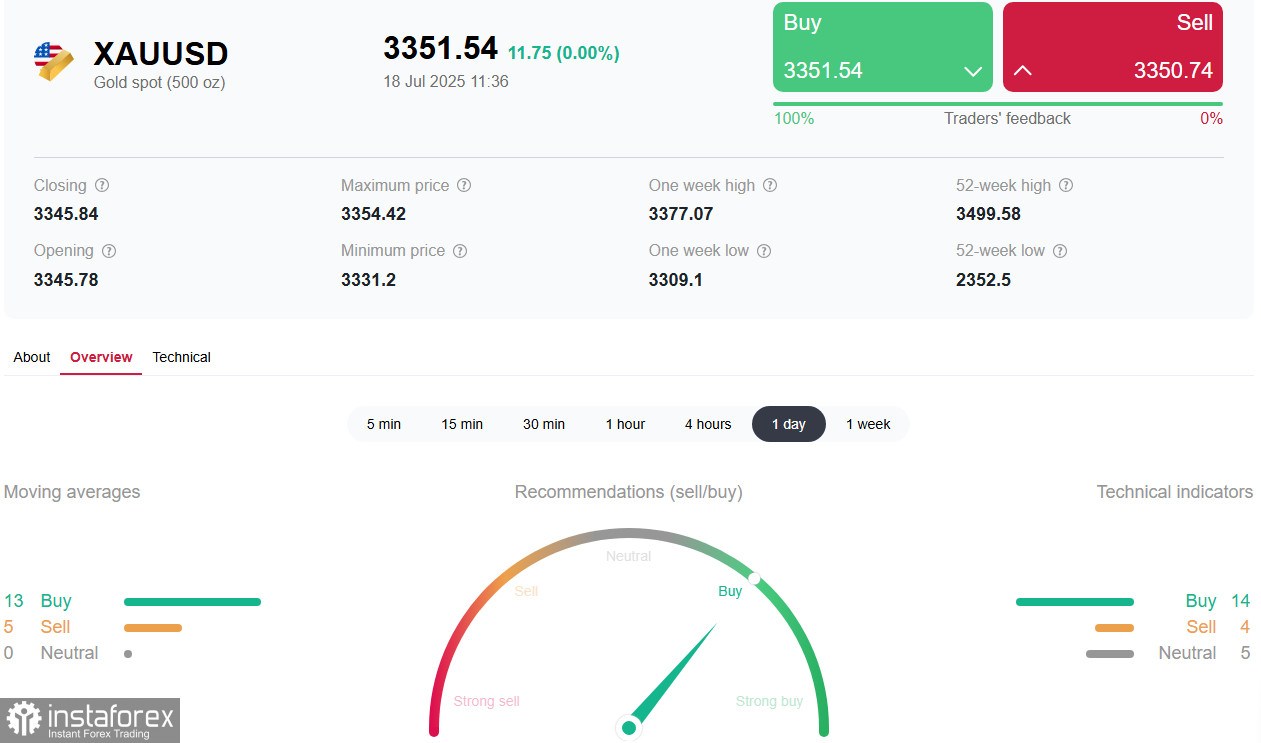Switch to the Technical tab
Image resolution: width=1261 pixels, height=743 pixels.
pyautogui.click(x=181, y=357)
